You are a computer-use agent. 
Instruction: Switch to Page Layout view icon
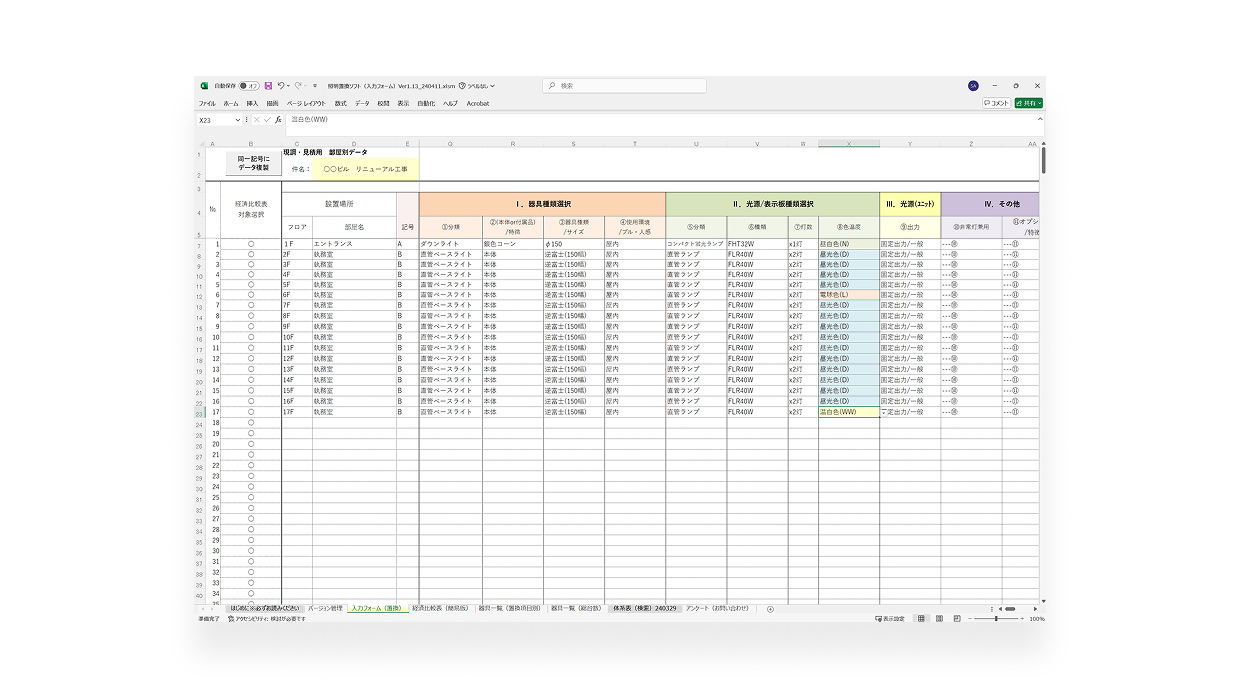940,619
